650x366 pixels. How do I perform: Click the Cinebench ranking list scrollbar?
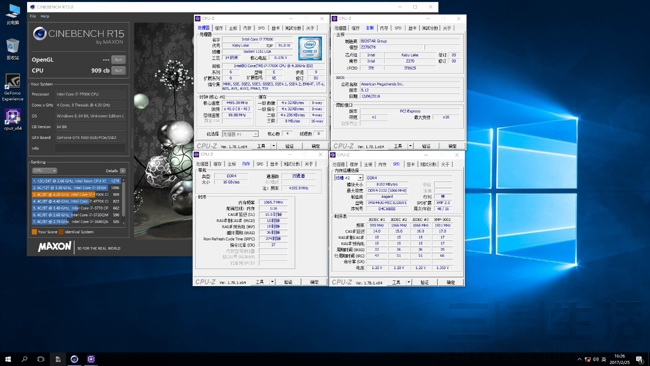(x=124, y=202)
